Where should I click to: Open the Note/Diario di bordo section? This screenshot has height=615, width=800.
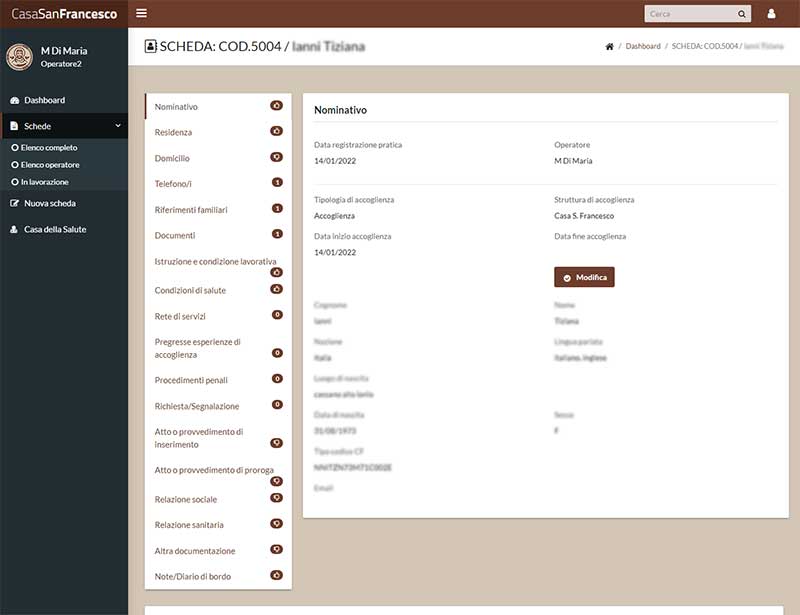coord(218,576)
